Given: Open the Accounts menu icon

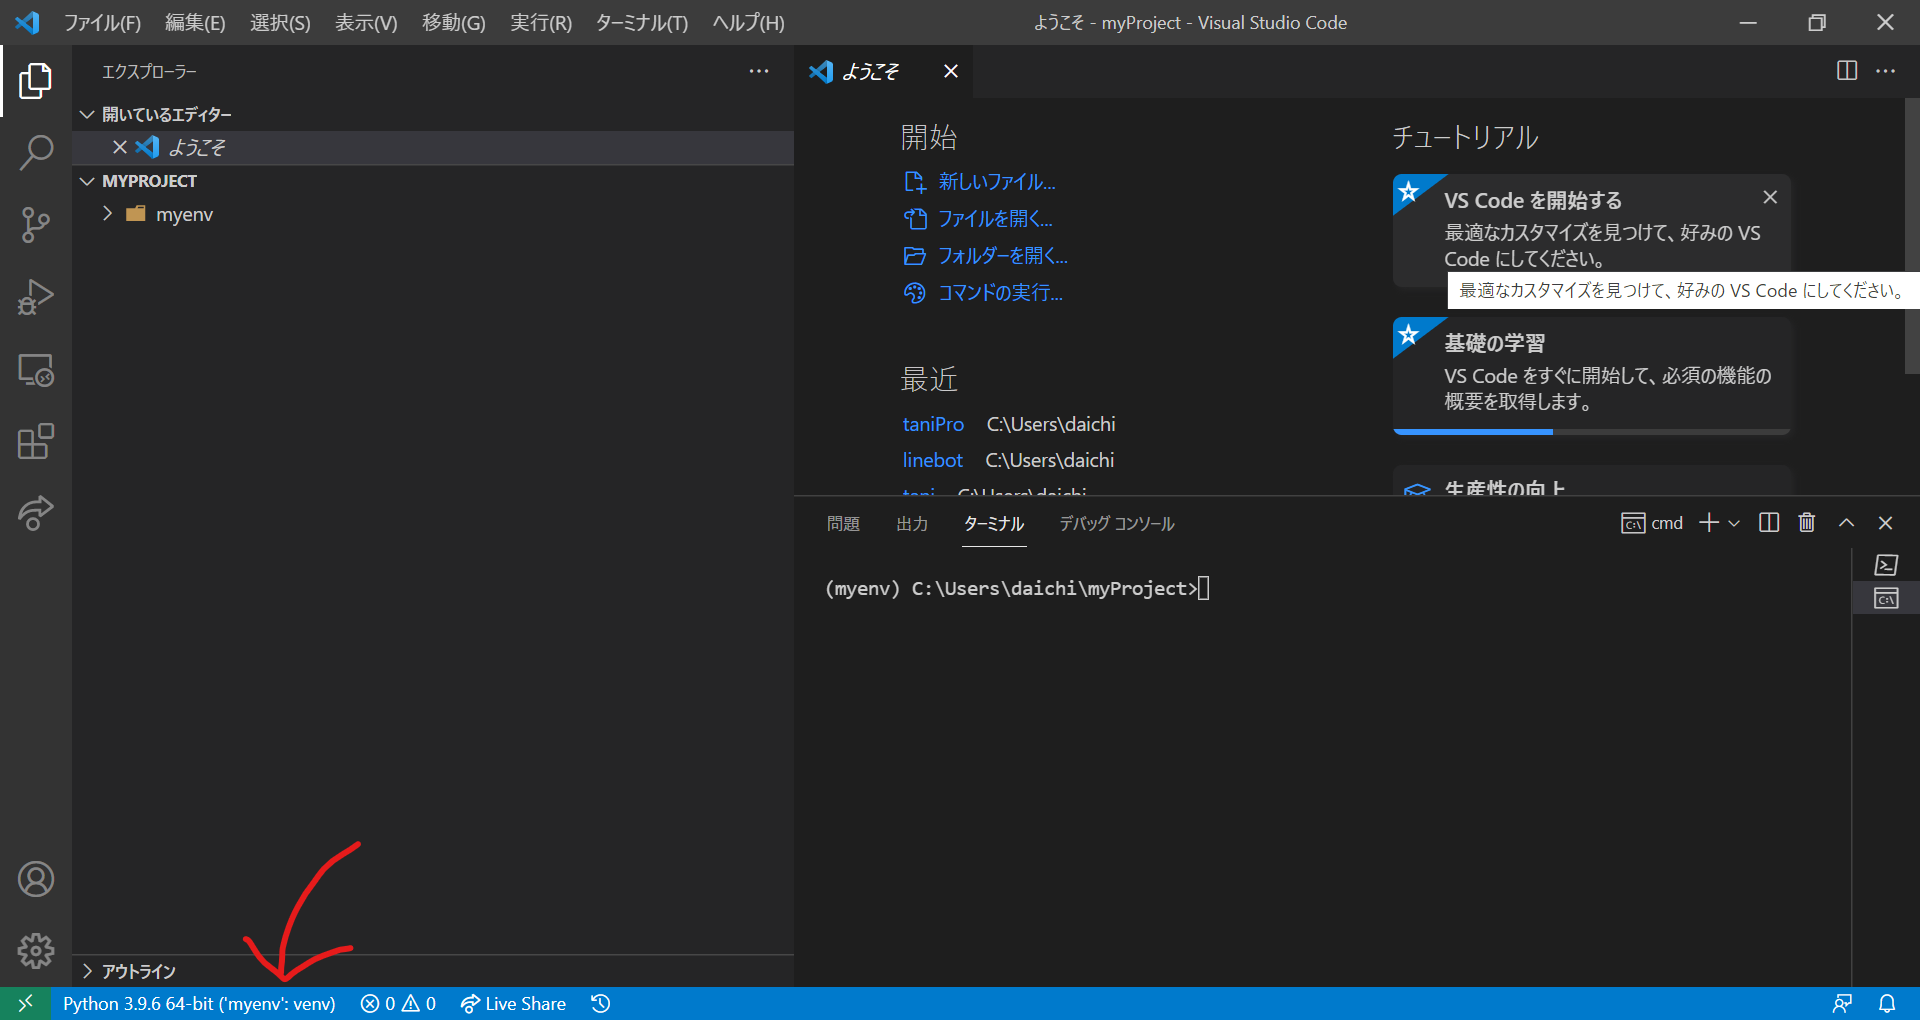Looking at the screenshot, I should click(x=36, y=879).
